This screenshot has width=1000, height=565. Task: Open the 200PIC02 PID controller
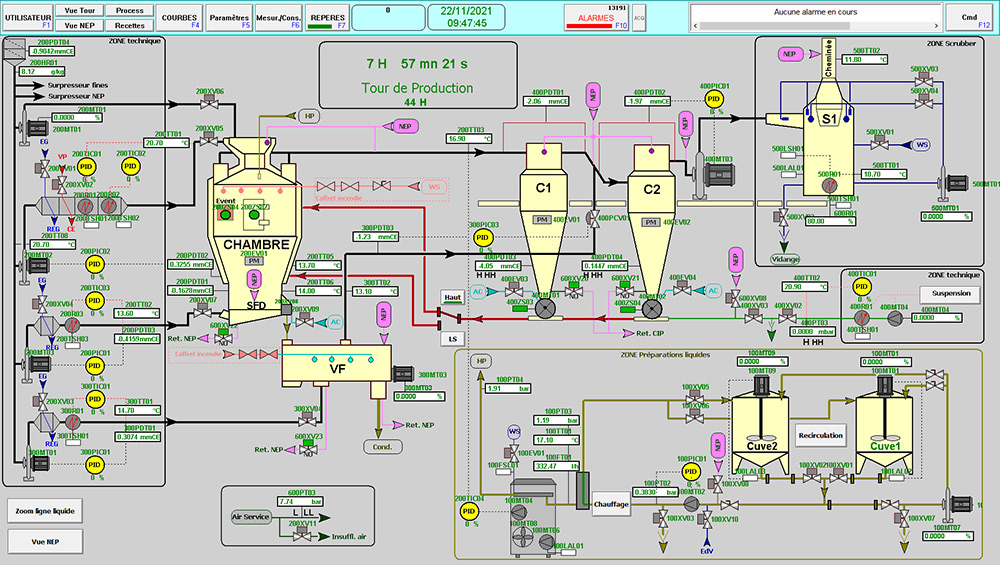coord(94,264)
